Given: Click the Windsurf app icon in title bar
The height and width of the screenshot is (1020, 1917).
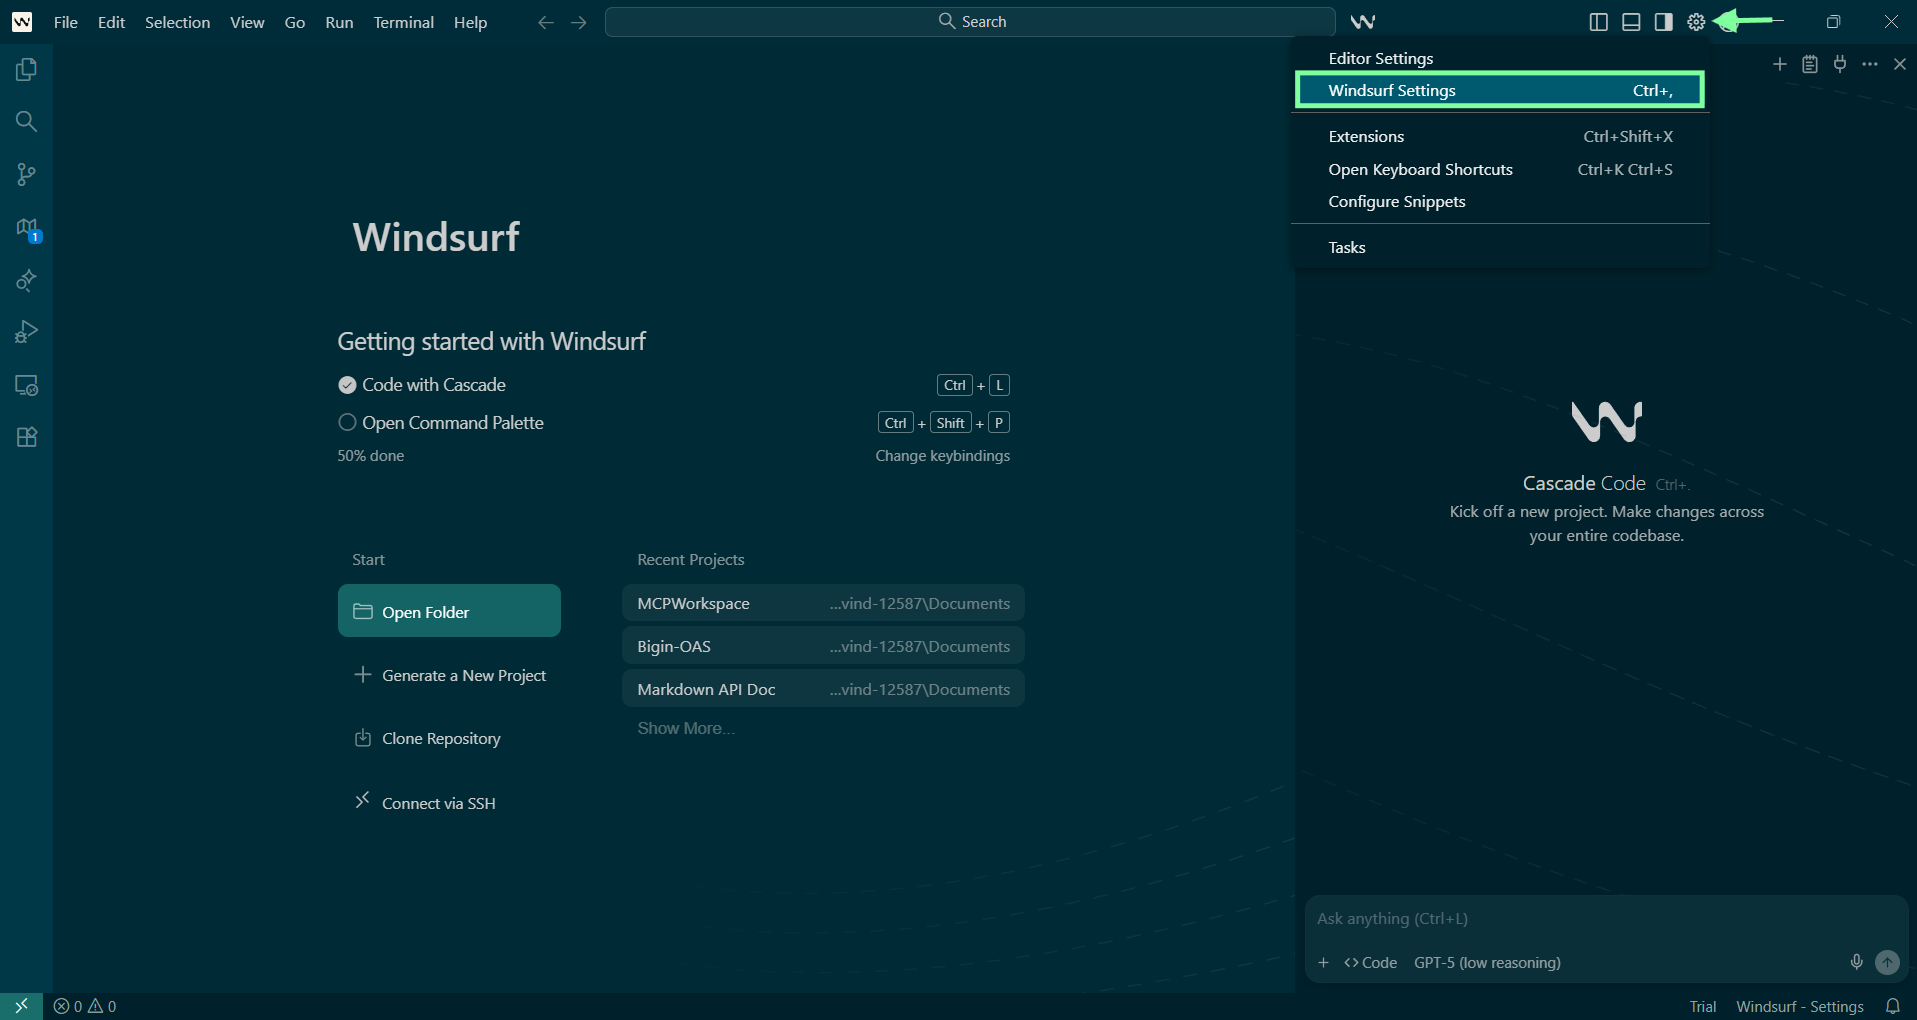Looking at the screenshot, I should (x=22, y=22).
